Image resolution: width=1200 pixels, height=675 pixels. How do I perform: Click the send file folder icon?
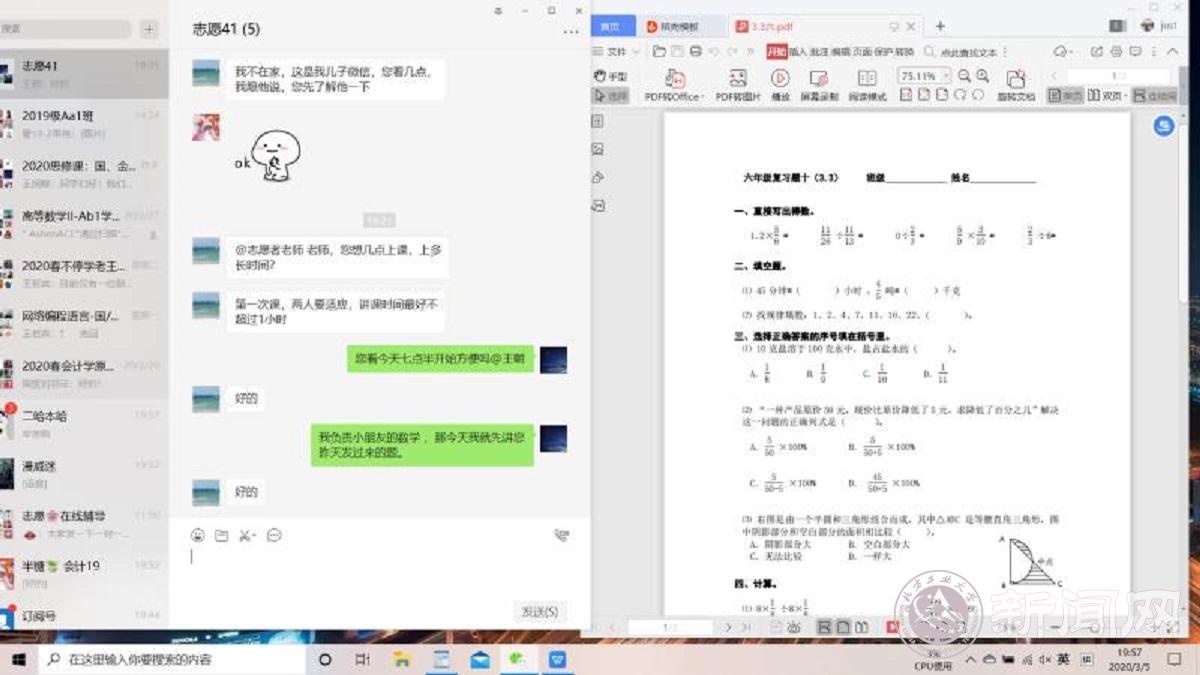[x=222, y=536]
